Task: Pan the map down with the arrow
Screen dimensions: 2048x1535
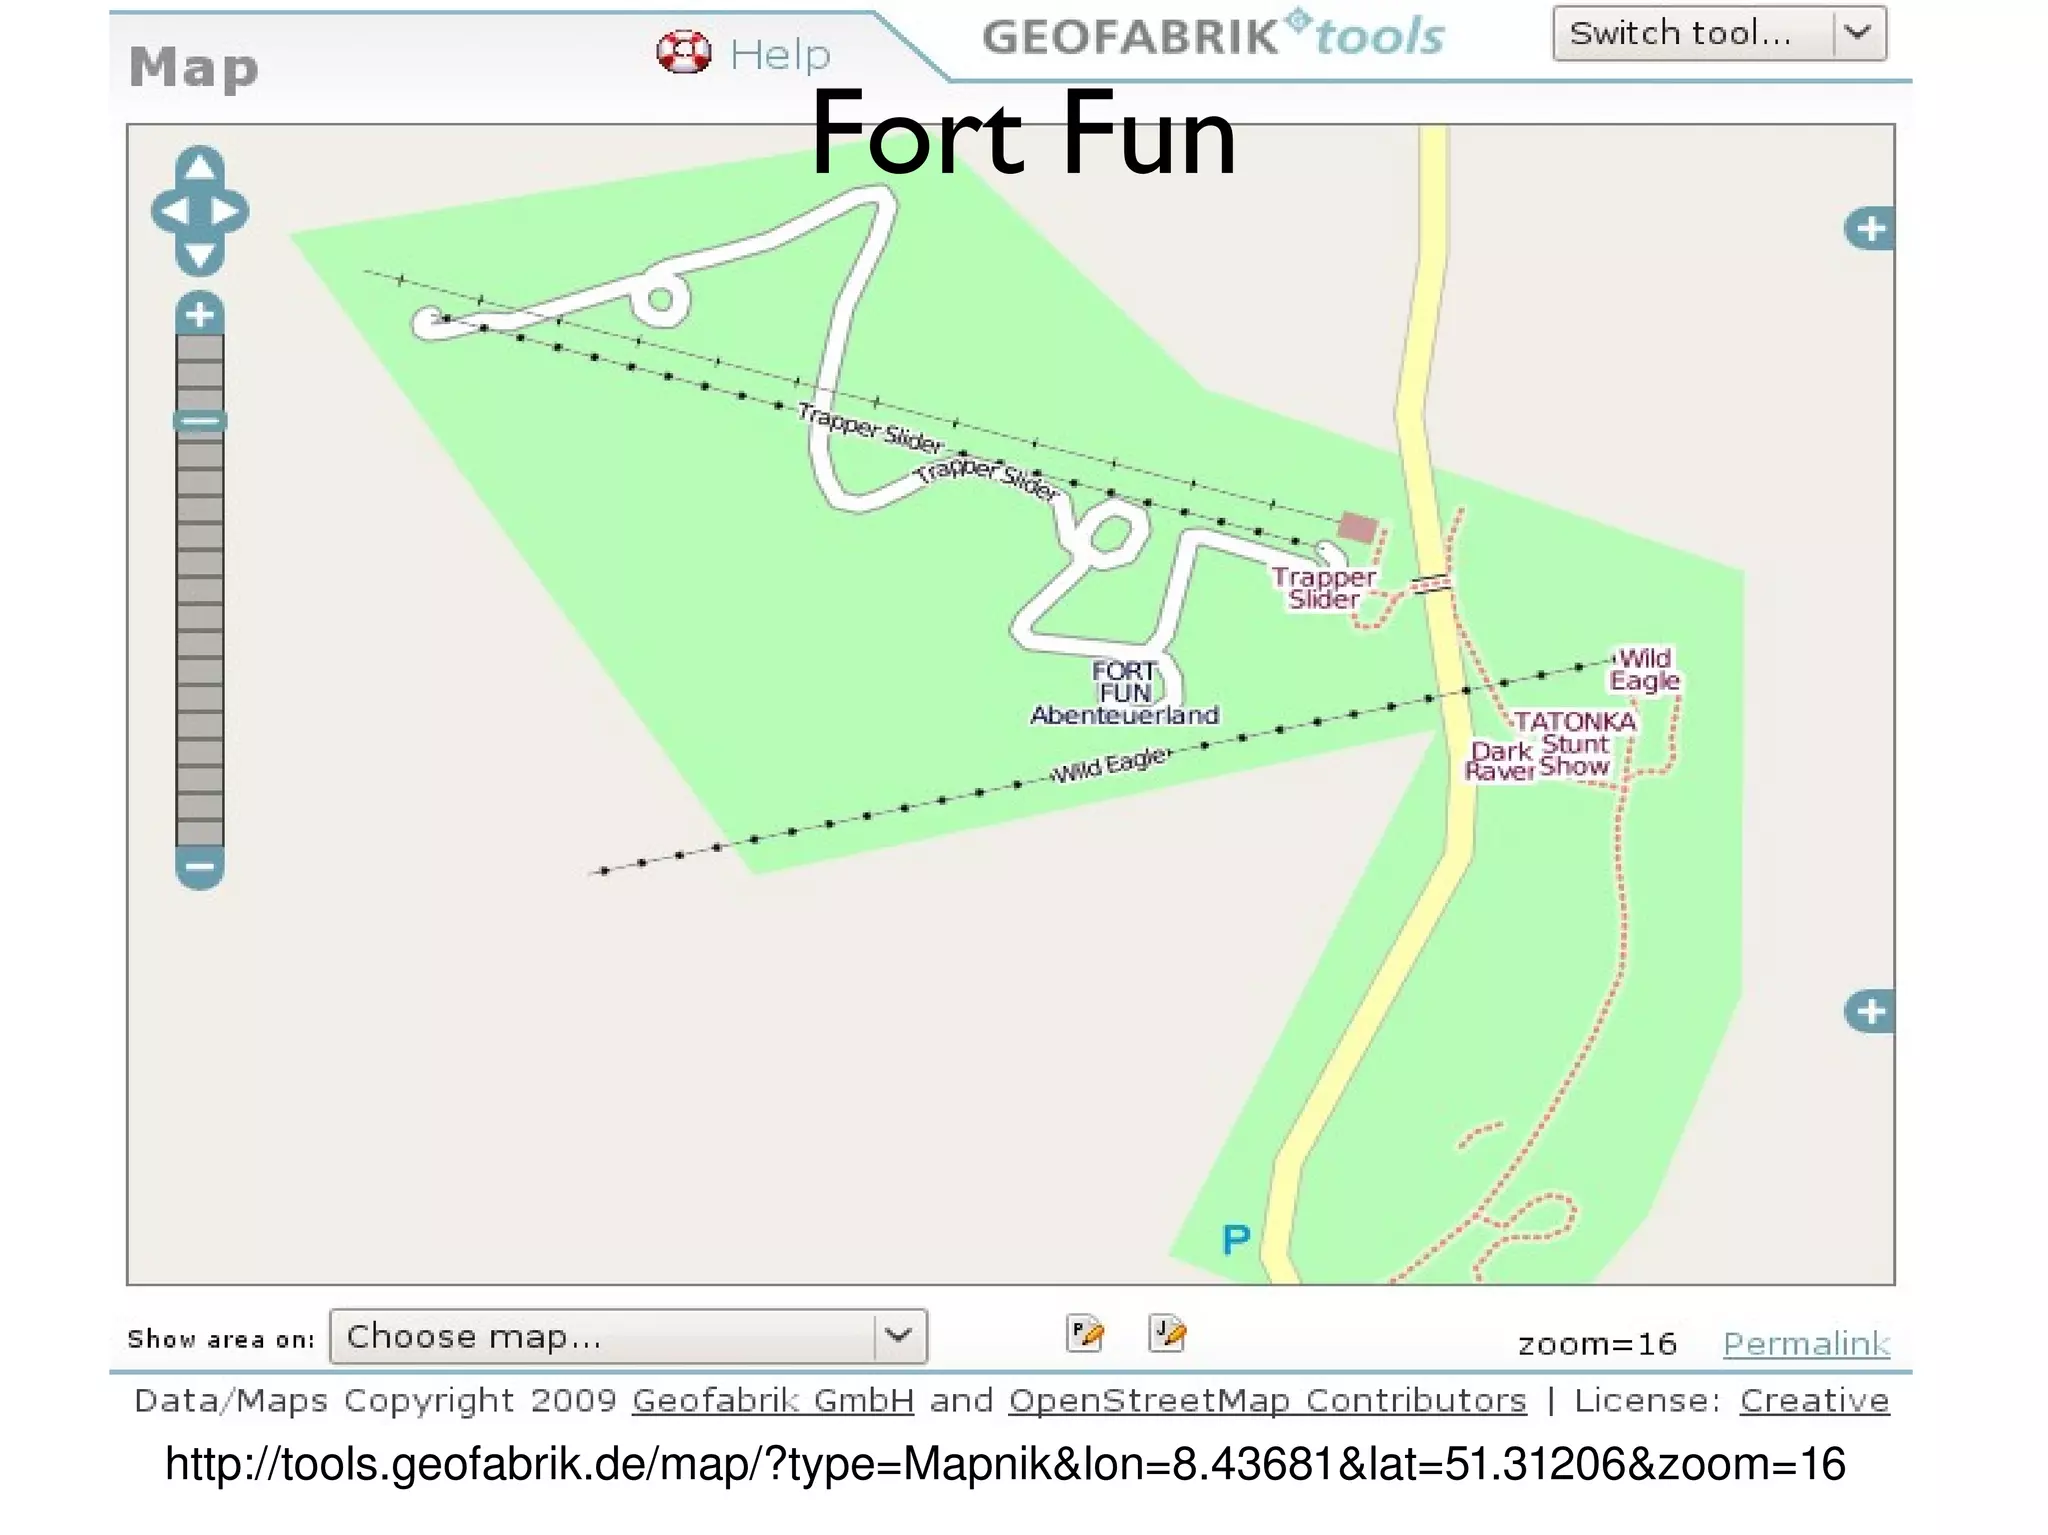Action: click(x=200, y=257)
